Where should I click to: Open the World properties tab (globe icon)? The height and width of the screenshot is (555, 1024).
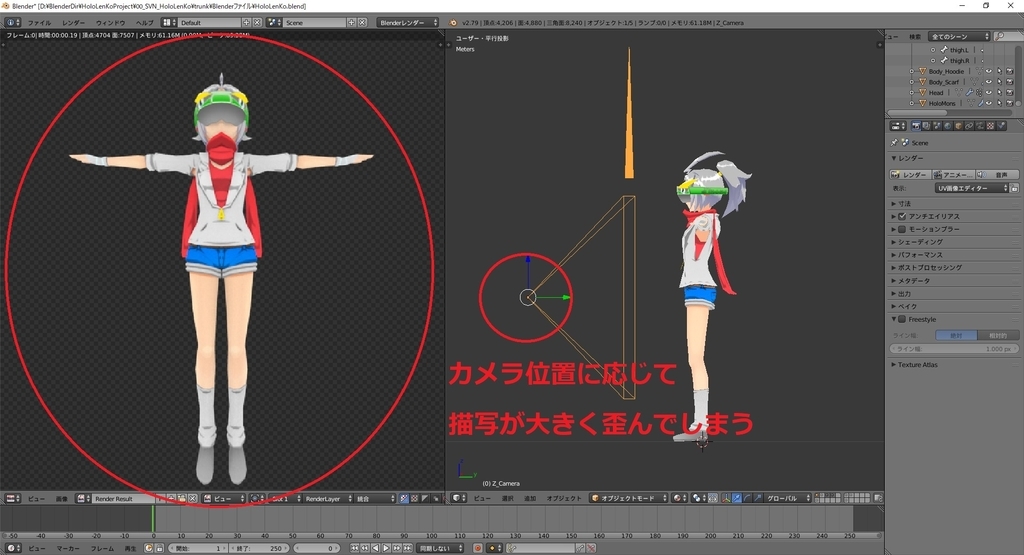pos(948,126)
